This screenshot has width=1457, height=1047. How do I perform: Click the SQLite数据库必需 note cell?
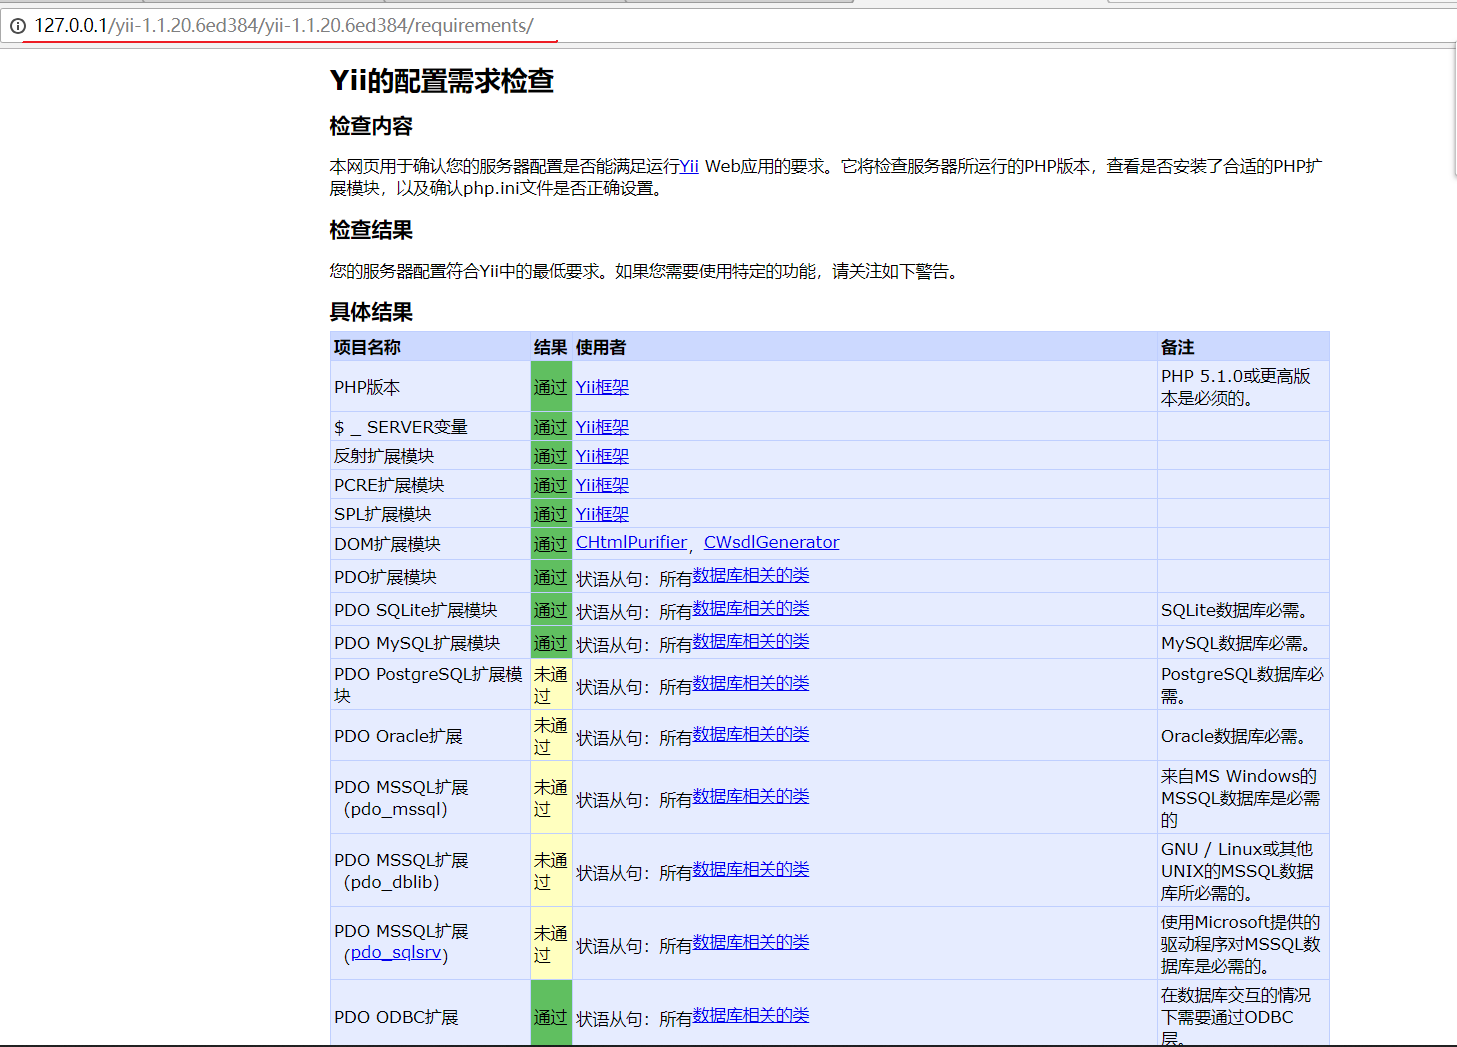[1243, 610]
